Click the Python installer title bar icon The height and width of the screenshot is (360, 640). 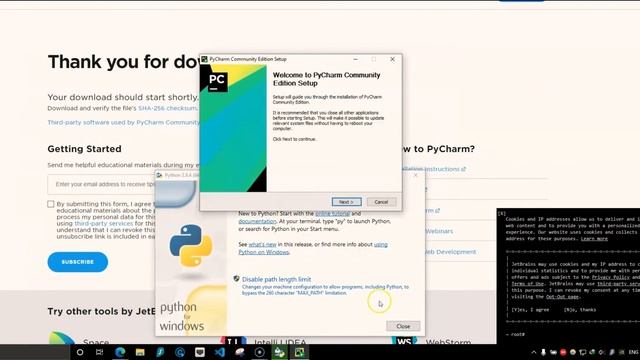[x=159, y=175]
